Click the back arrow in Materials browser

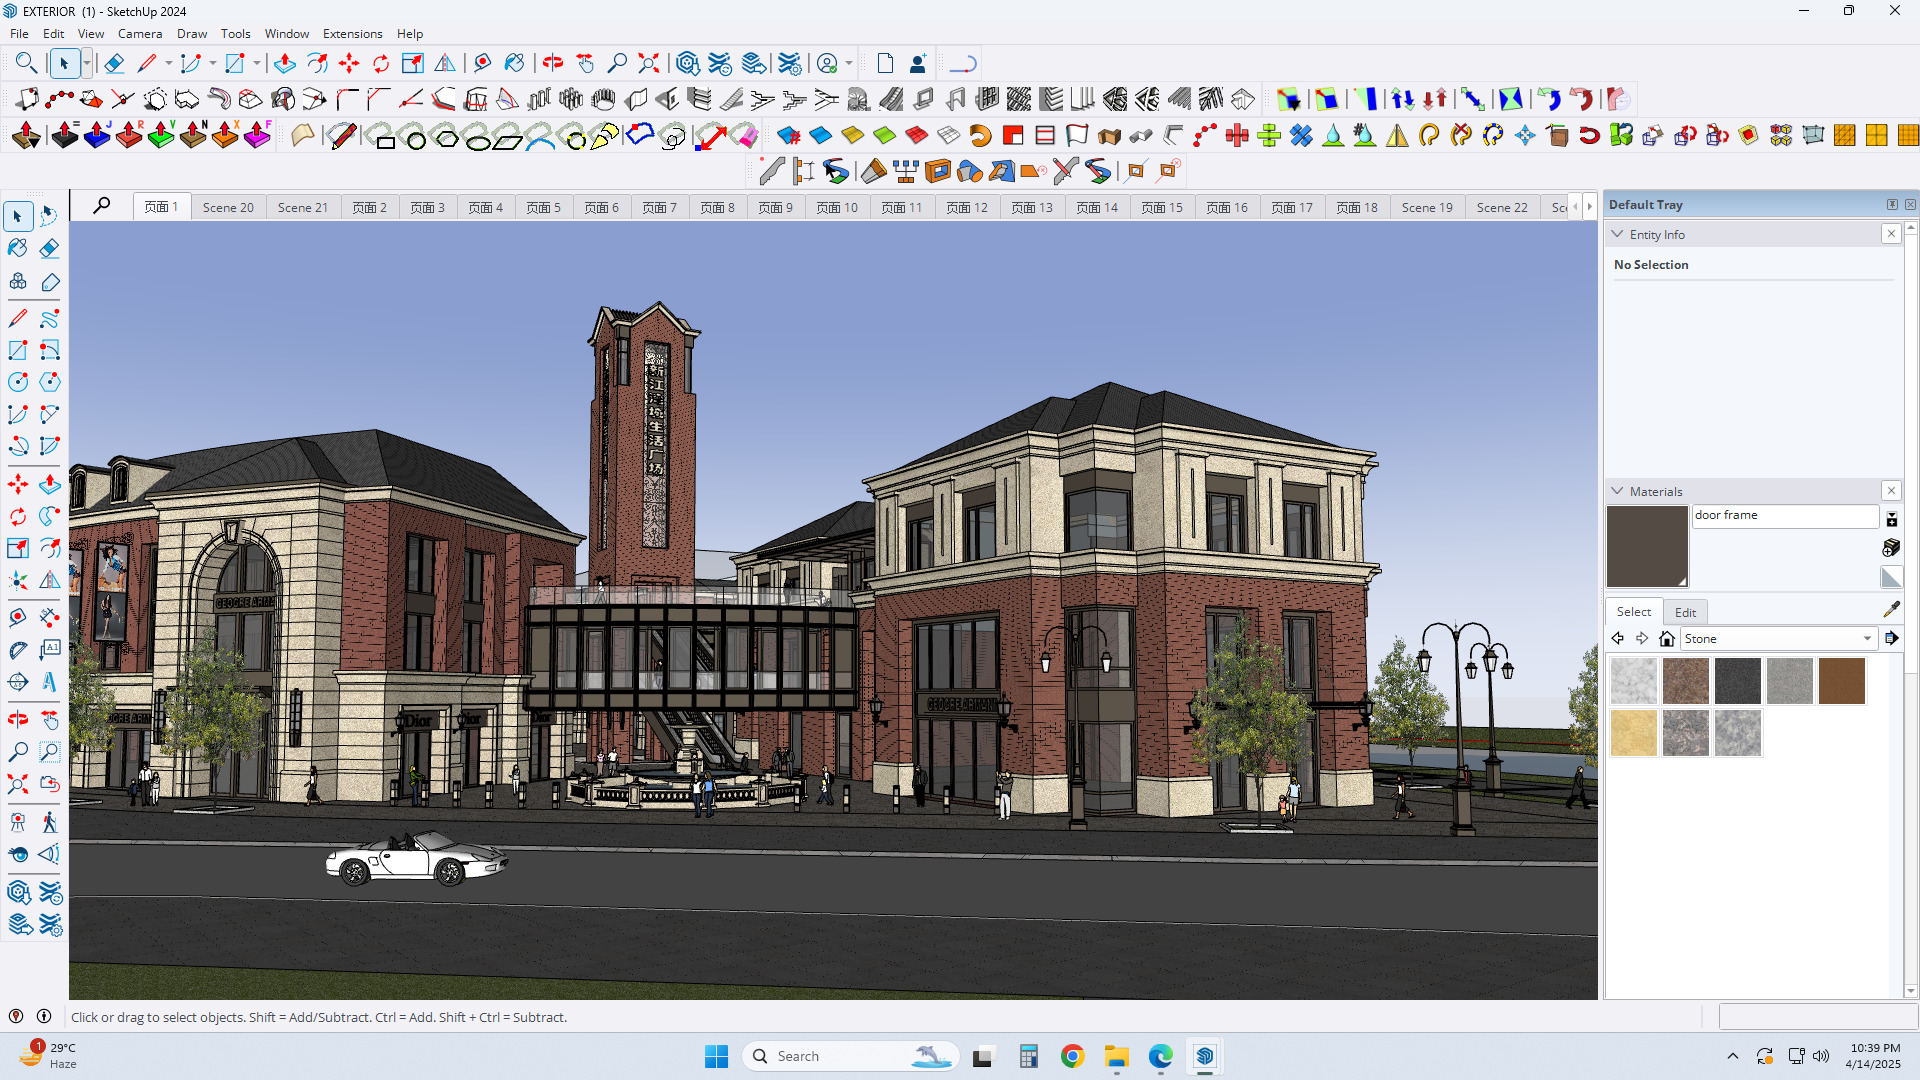click(1618, 638)
